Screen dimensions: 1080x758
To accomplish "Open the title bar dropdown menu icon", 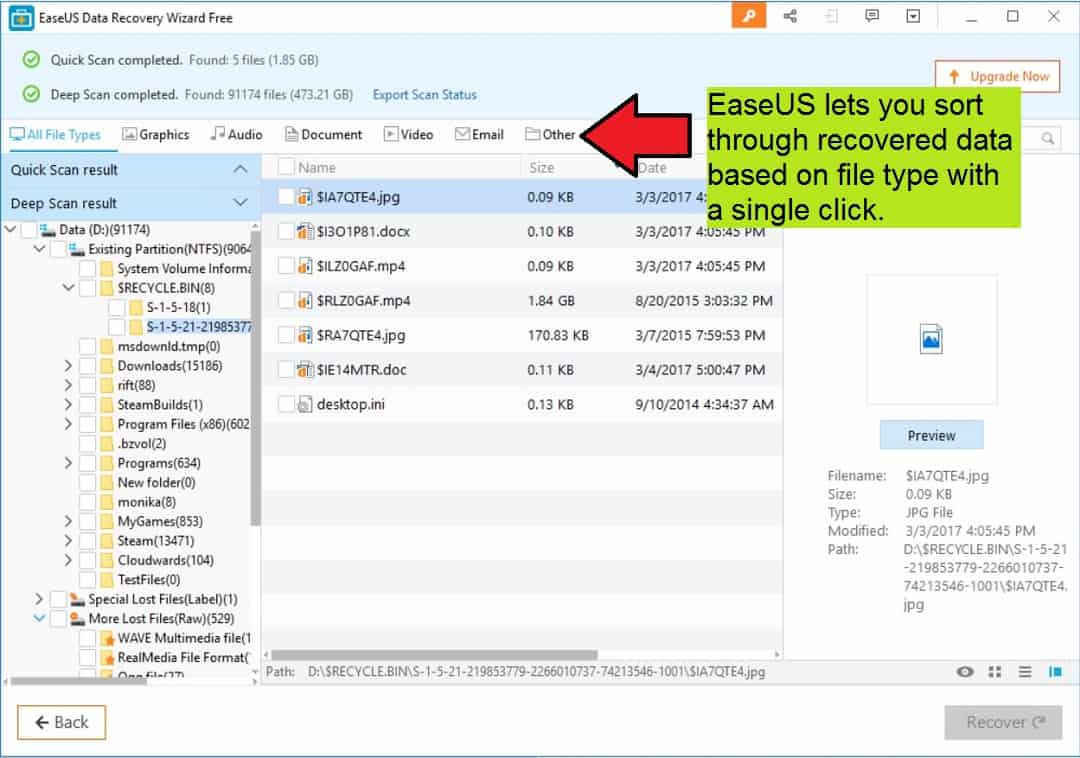I will (913, 16).
